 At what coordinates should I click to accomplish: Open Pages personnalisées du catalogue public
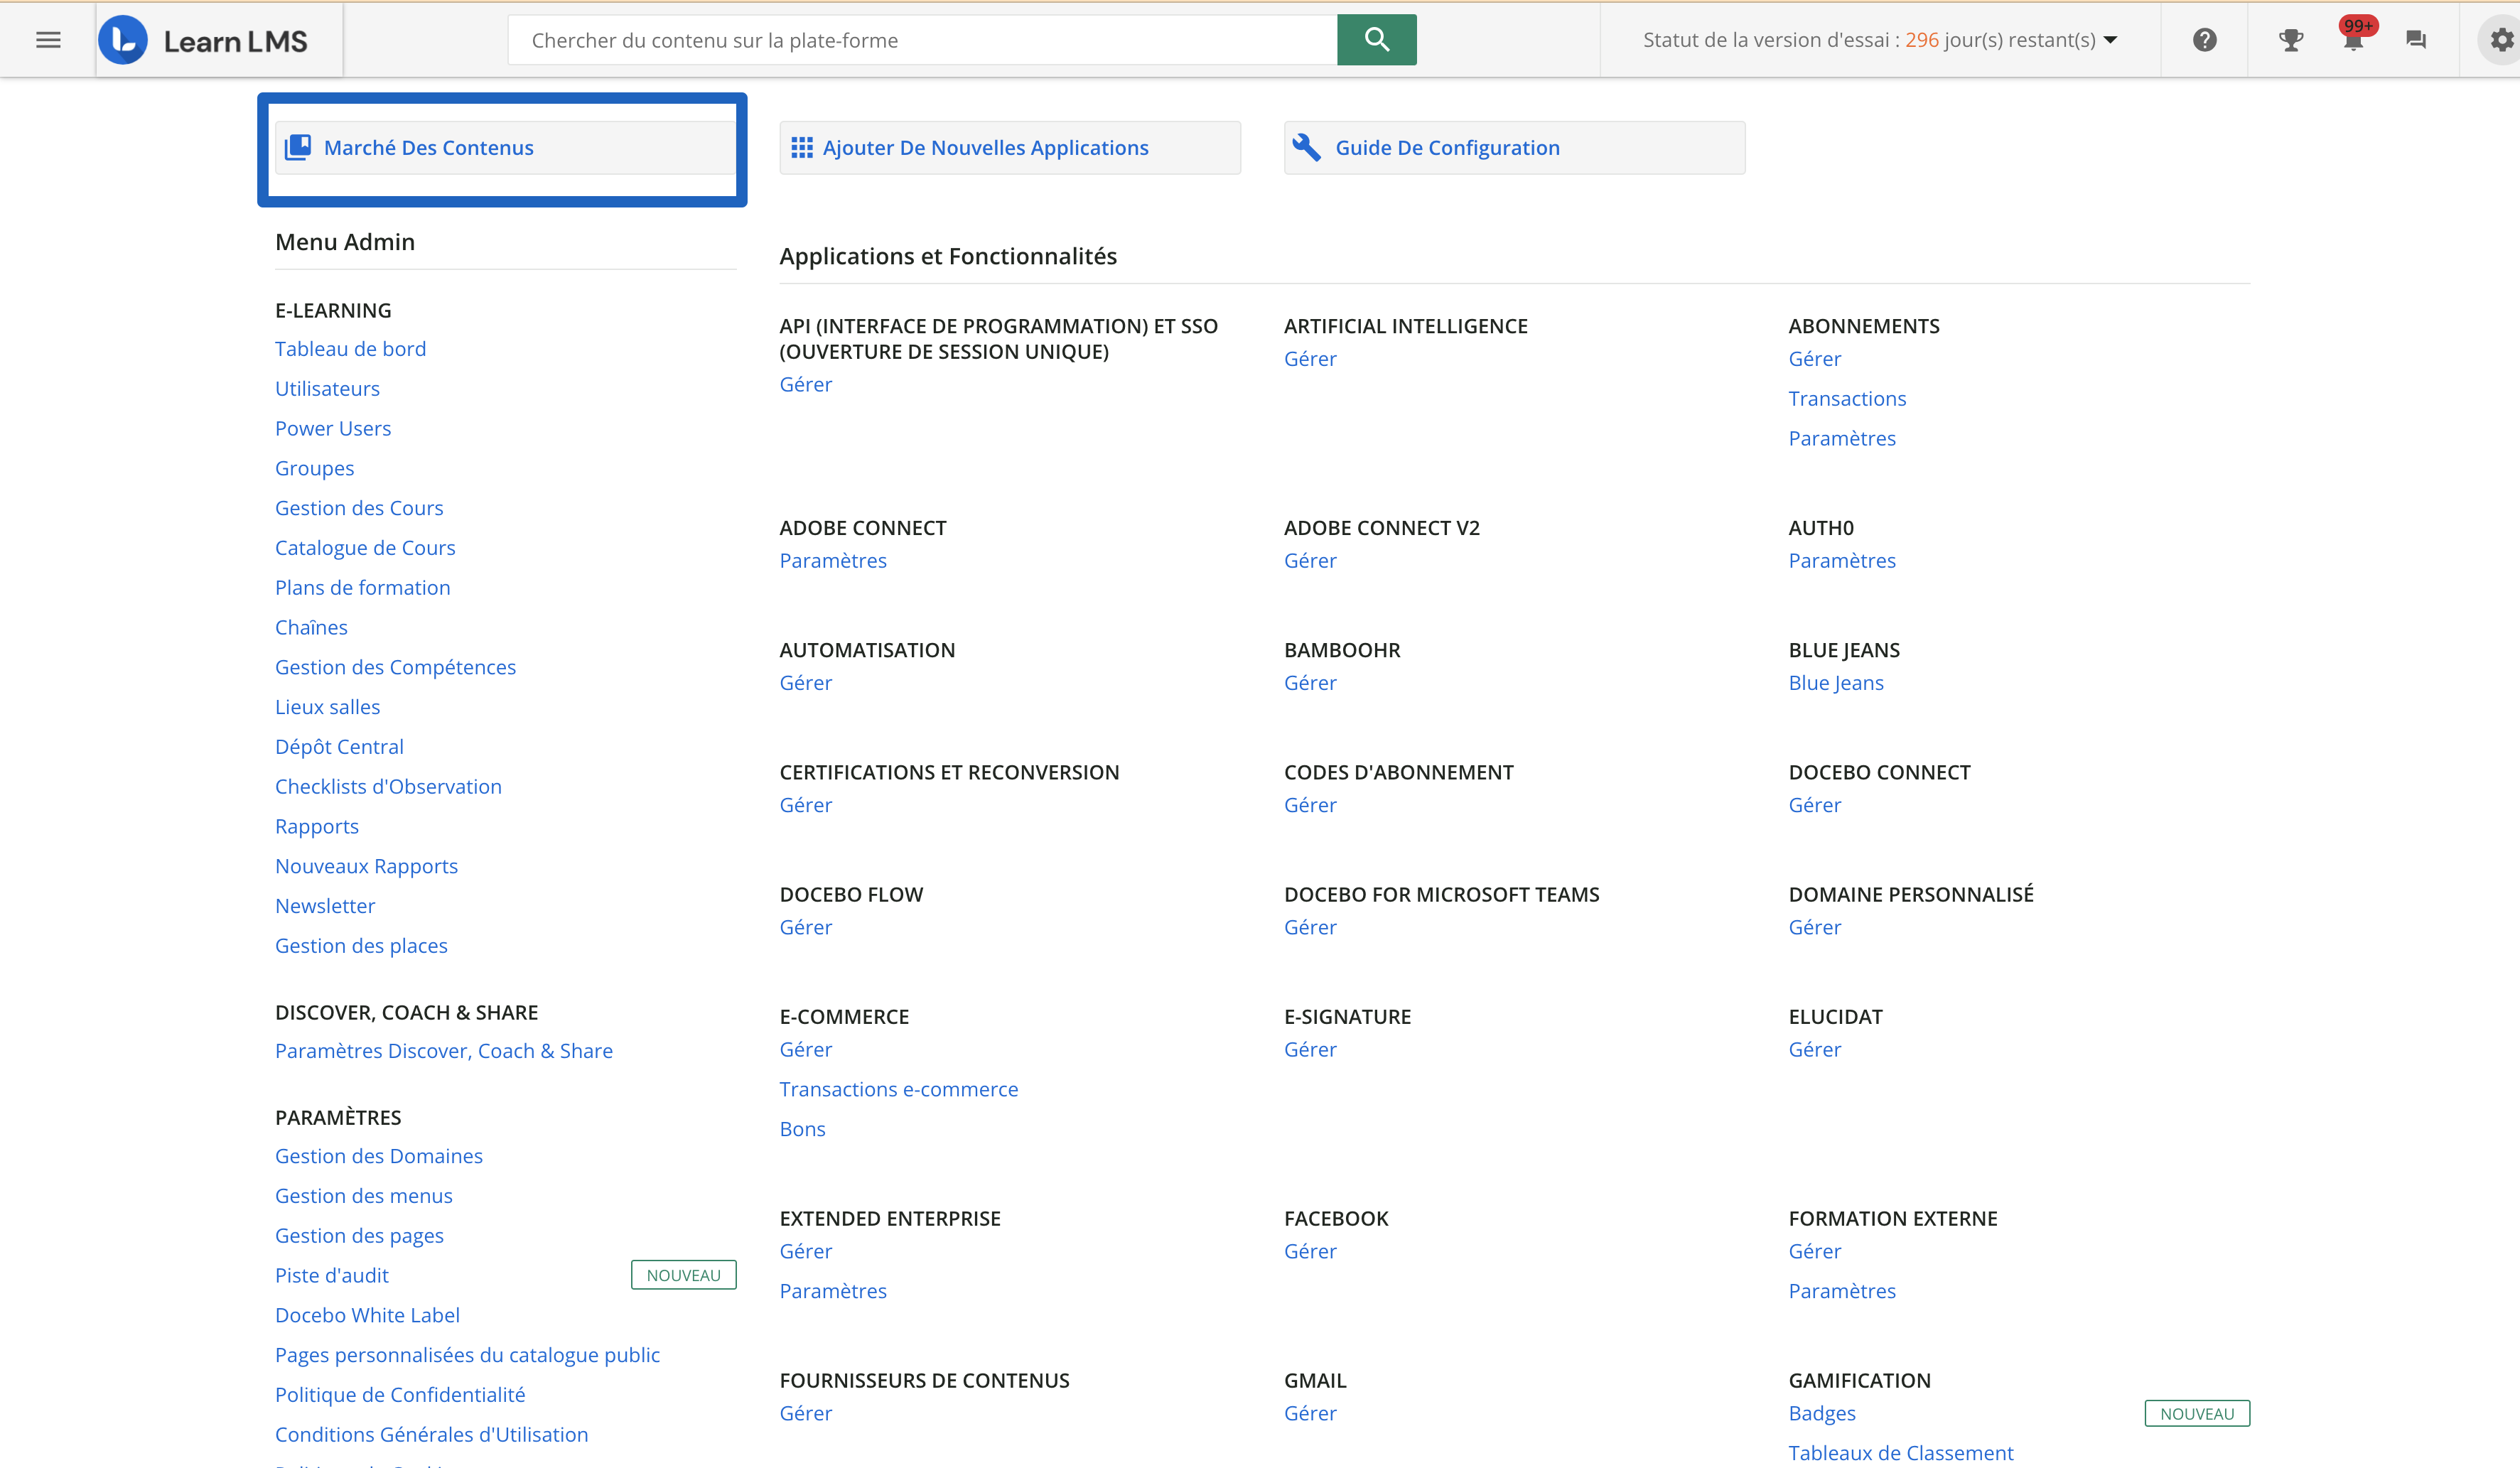coord(467,1355)
